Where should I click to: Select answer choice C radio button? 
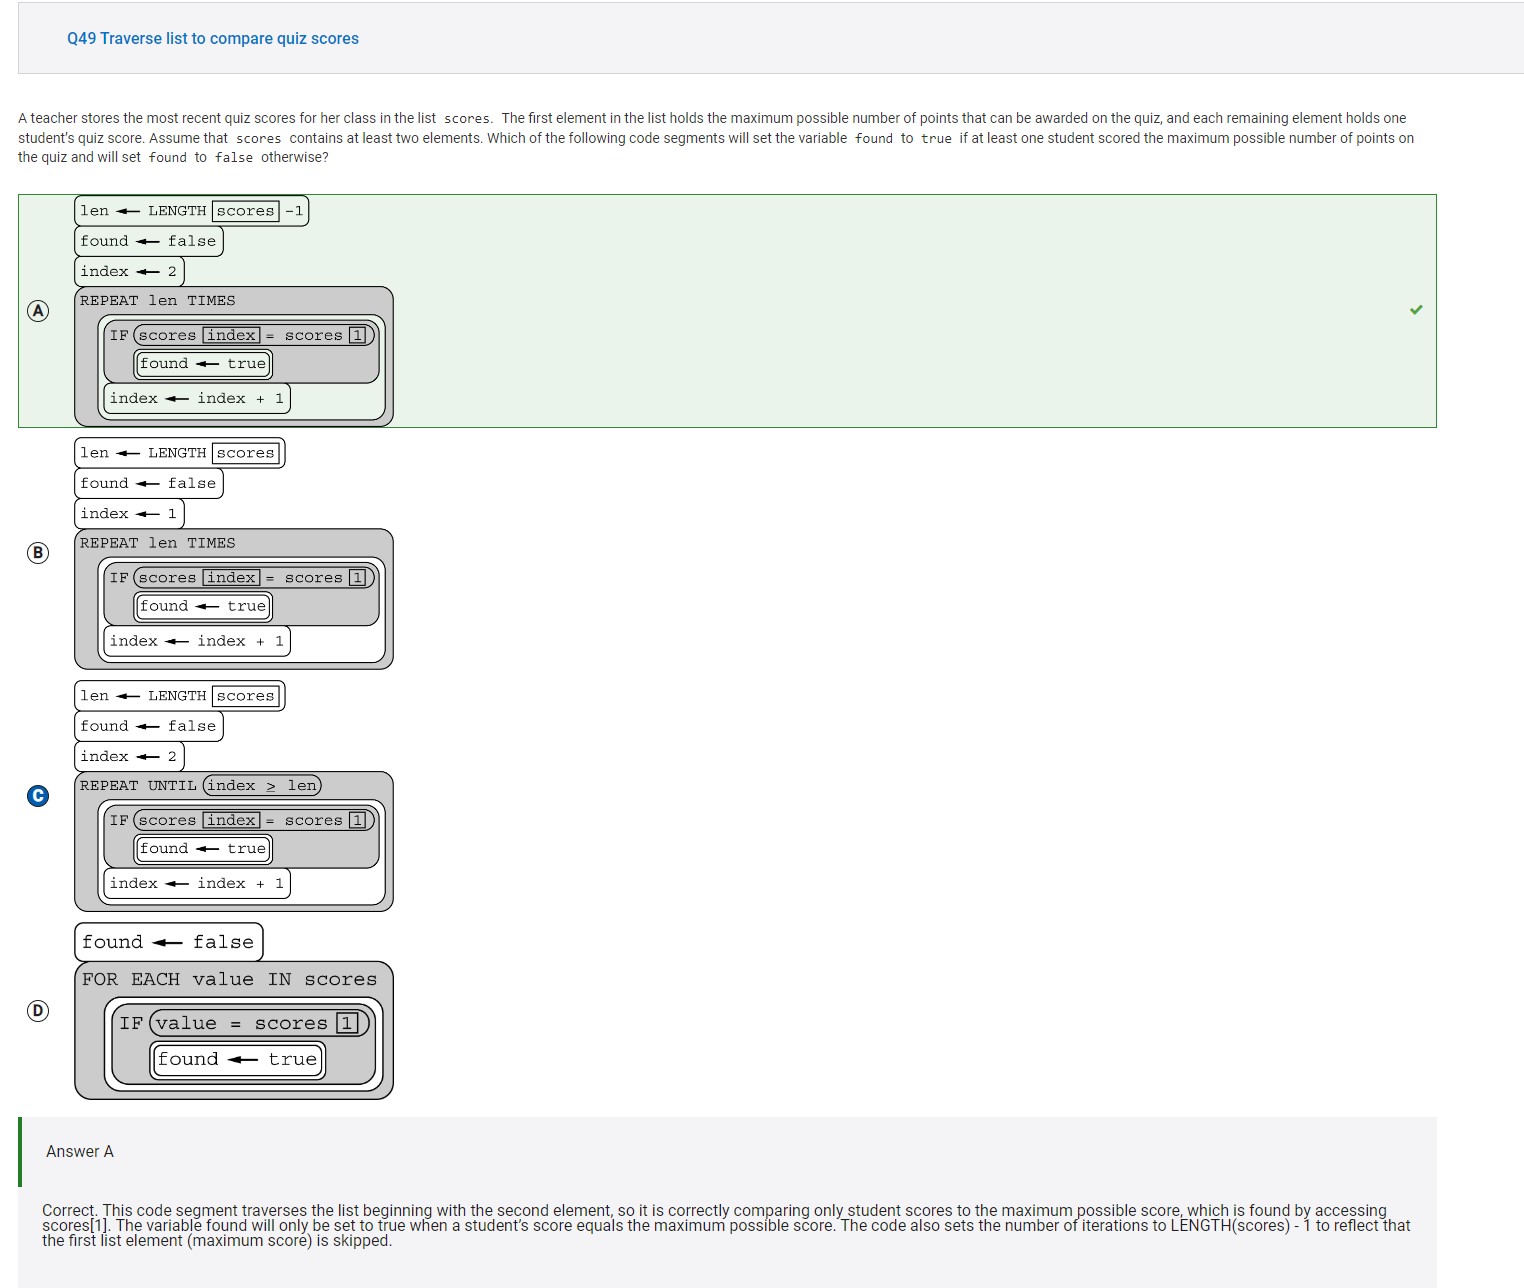click(38, 796)
